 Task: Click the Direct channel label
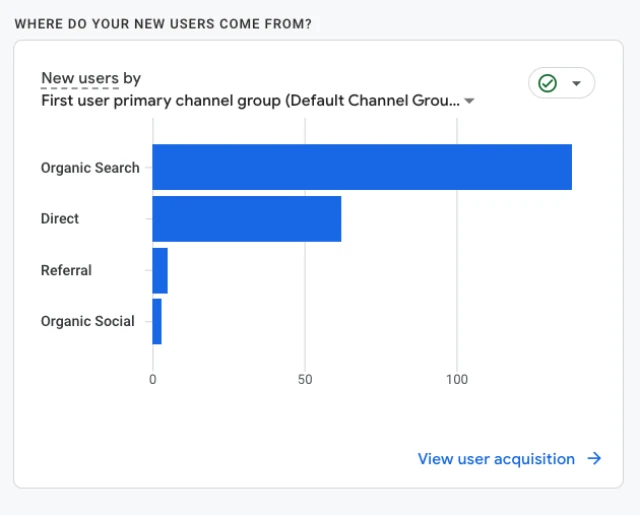tap(60, 219)
